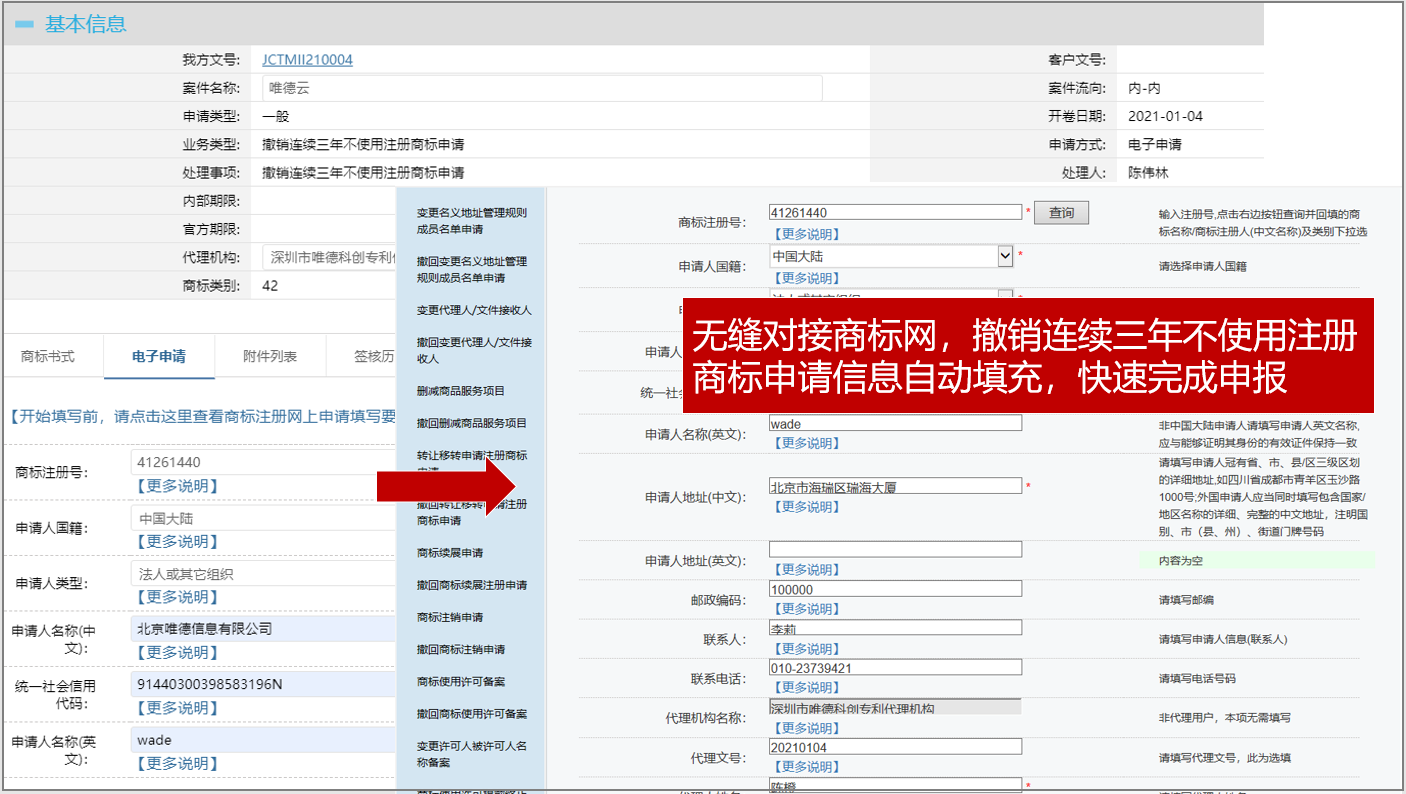Select menu item 商标续展申请
Image resolution: width=1406 pixels, height=794 pixels.
click(x=449, y=552)
